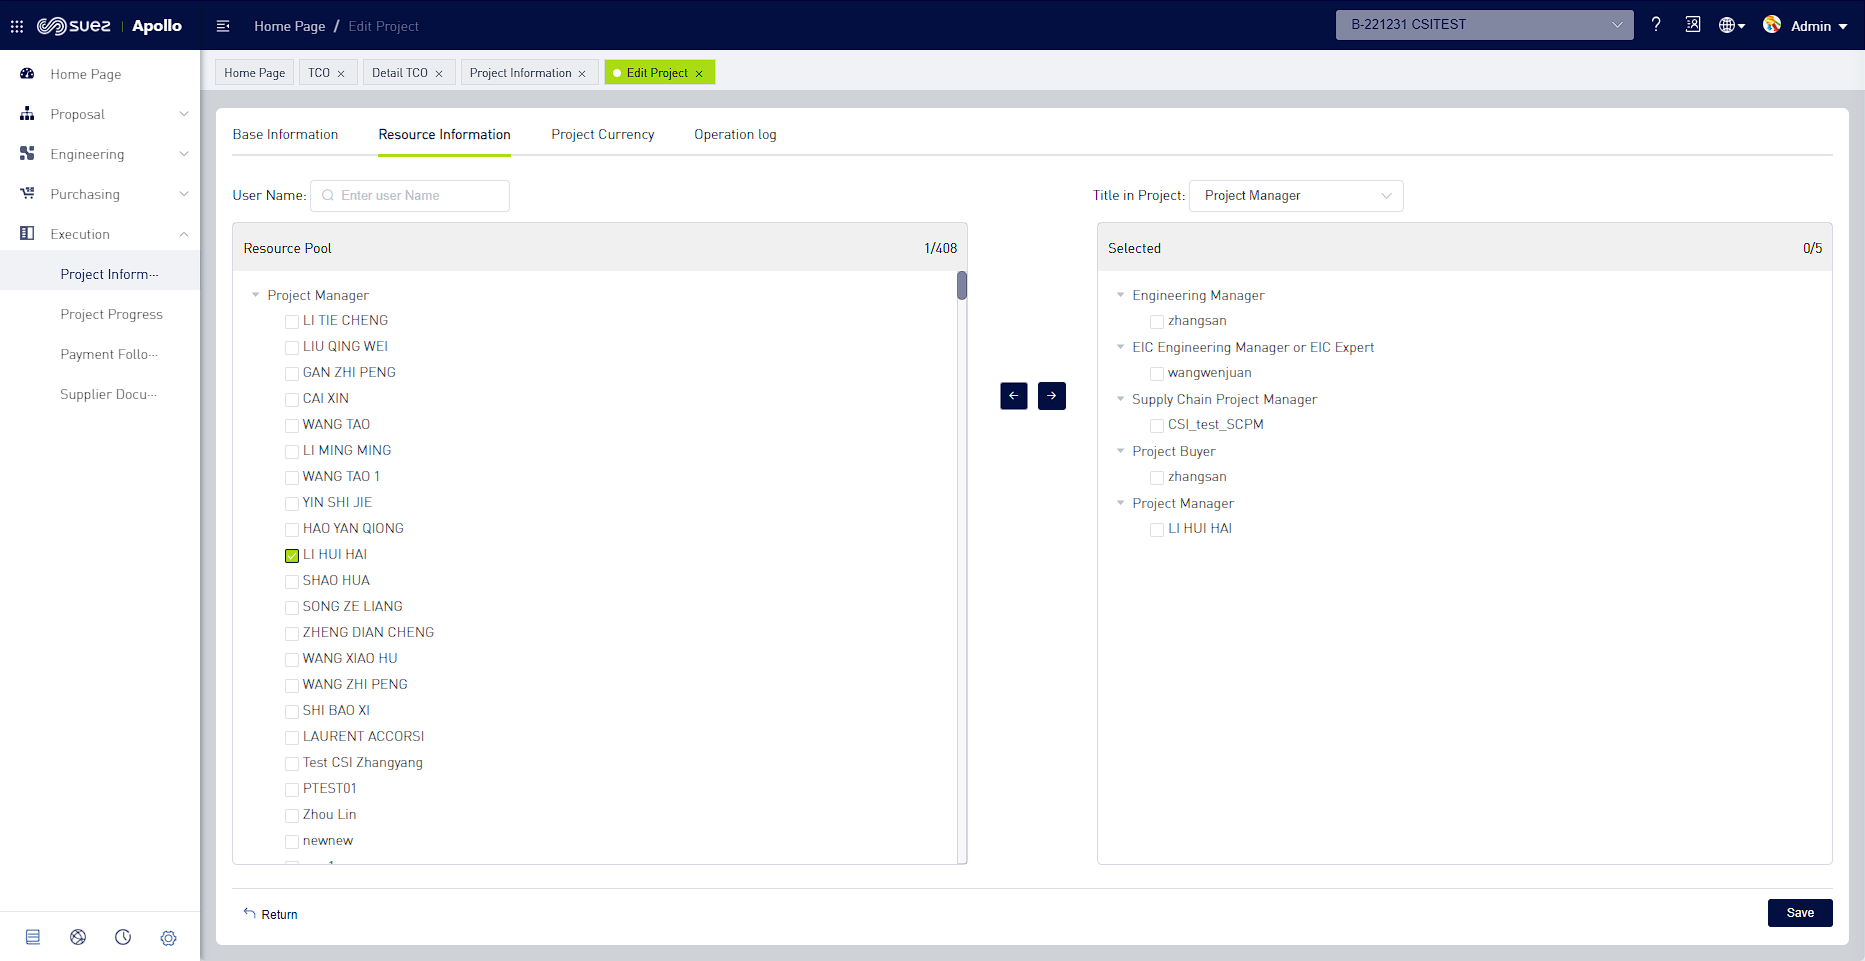
Task: Collapse the Supply Chain Project Manager group
Action: (x=1121, y=399)
